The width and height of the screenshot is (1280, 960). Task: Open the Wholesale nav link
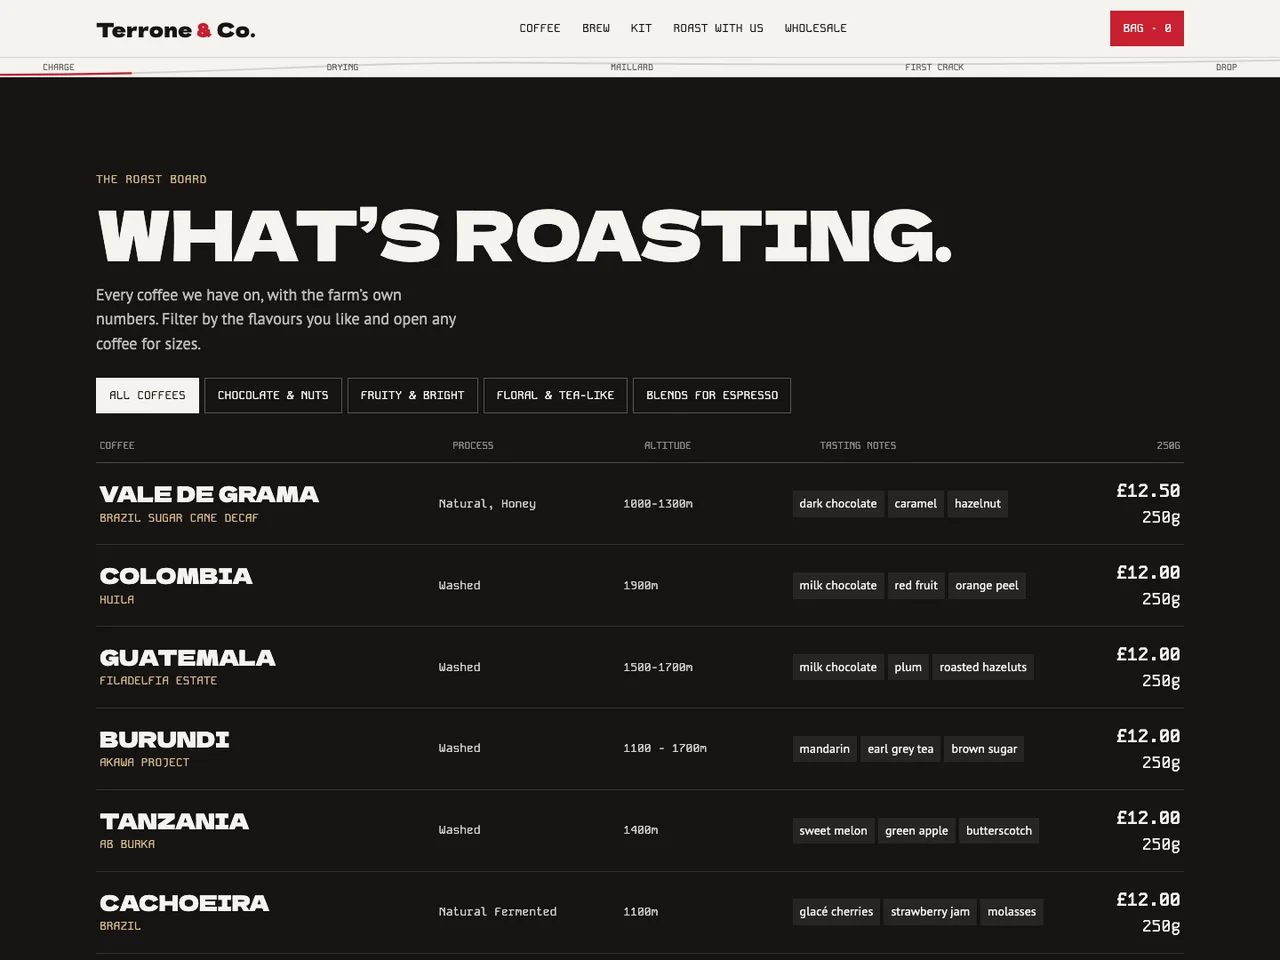coord(815,28)
